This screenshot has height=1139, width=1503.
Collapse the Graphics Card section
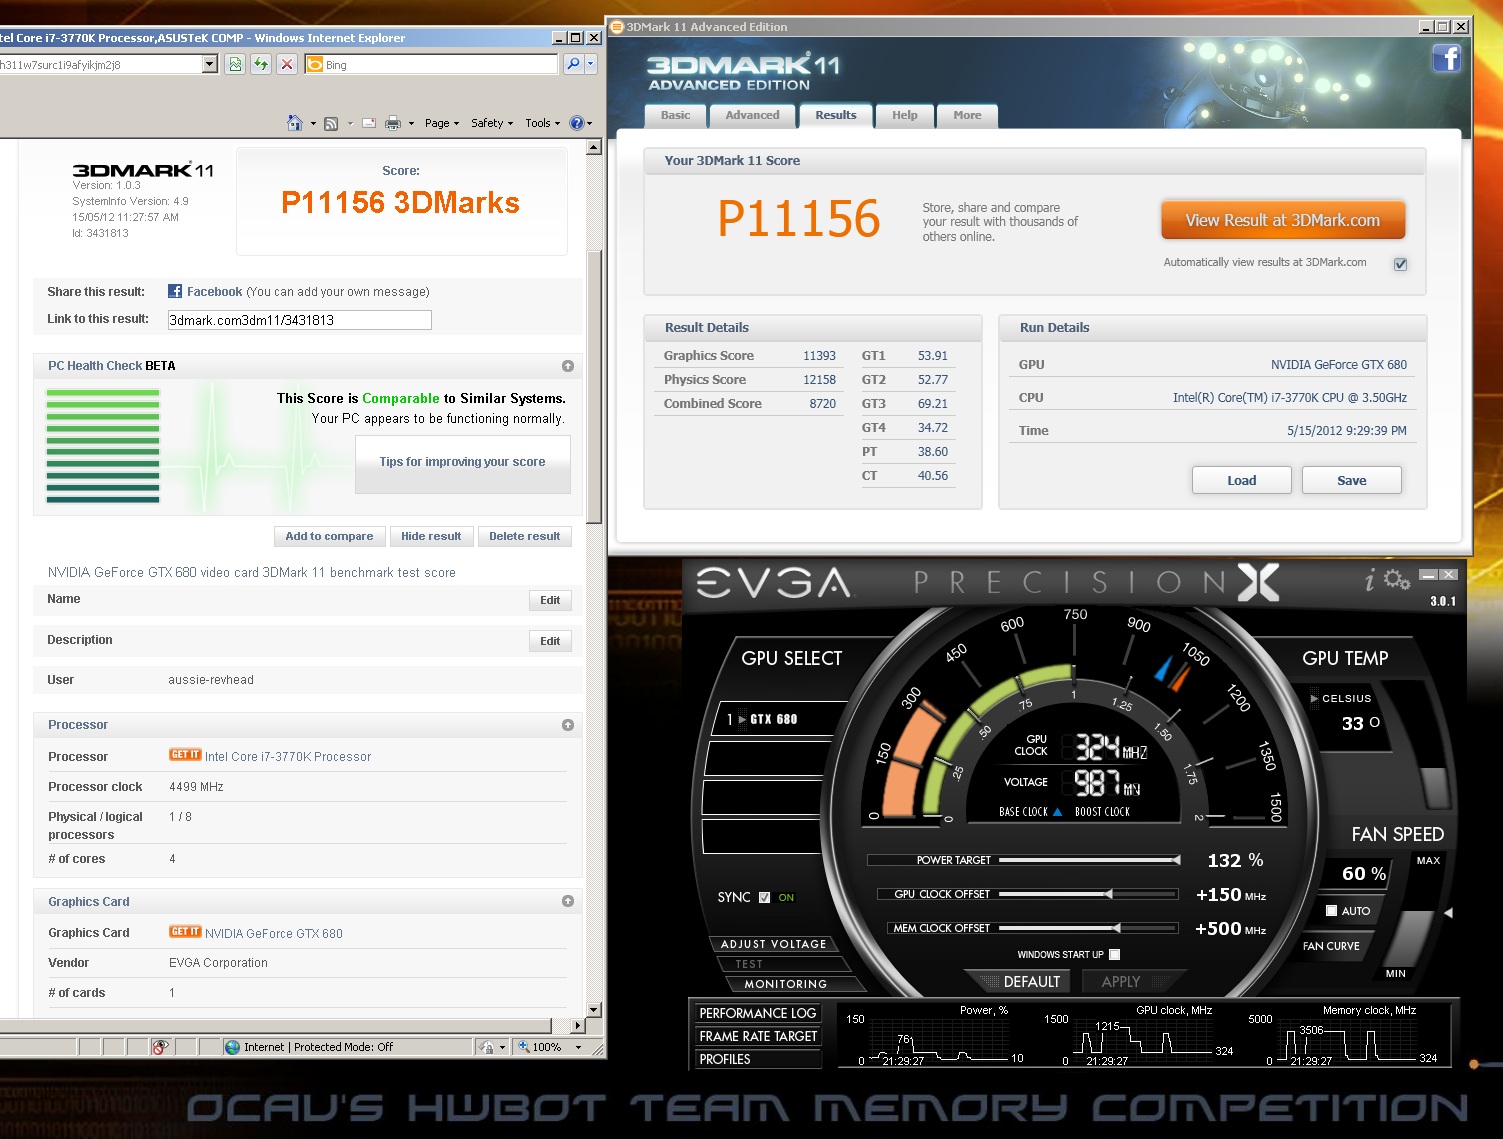pos(568,901)
